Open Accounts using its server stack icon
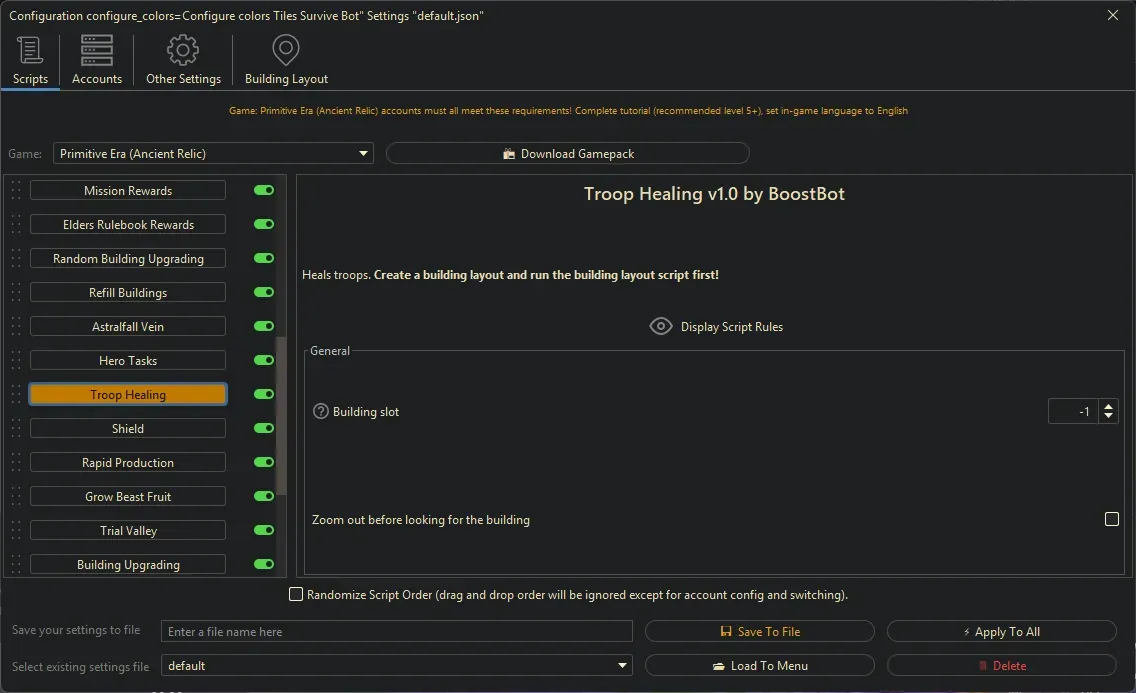The width and height of the screenshot is (1136, 693). (x=96, y=49)
